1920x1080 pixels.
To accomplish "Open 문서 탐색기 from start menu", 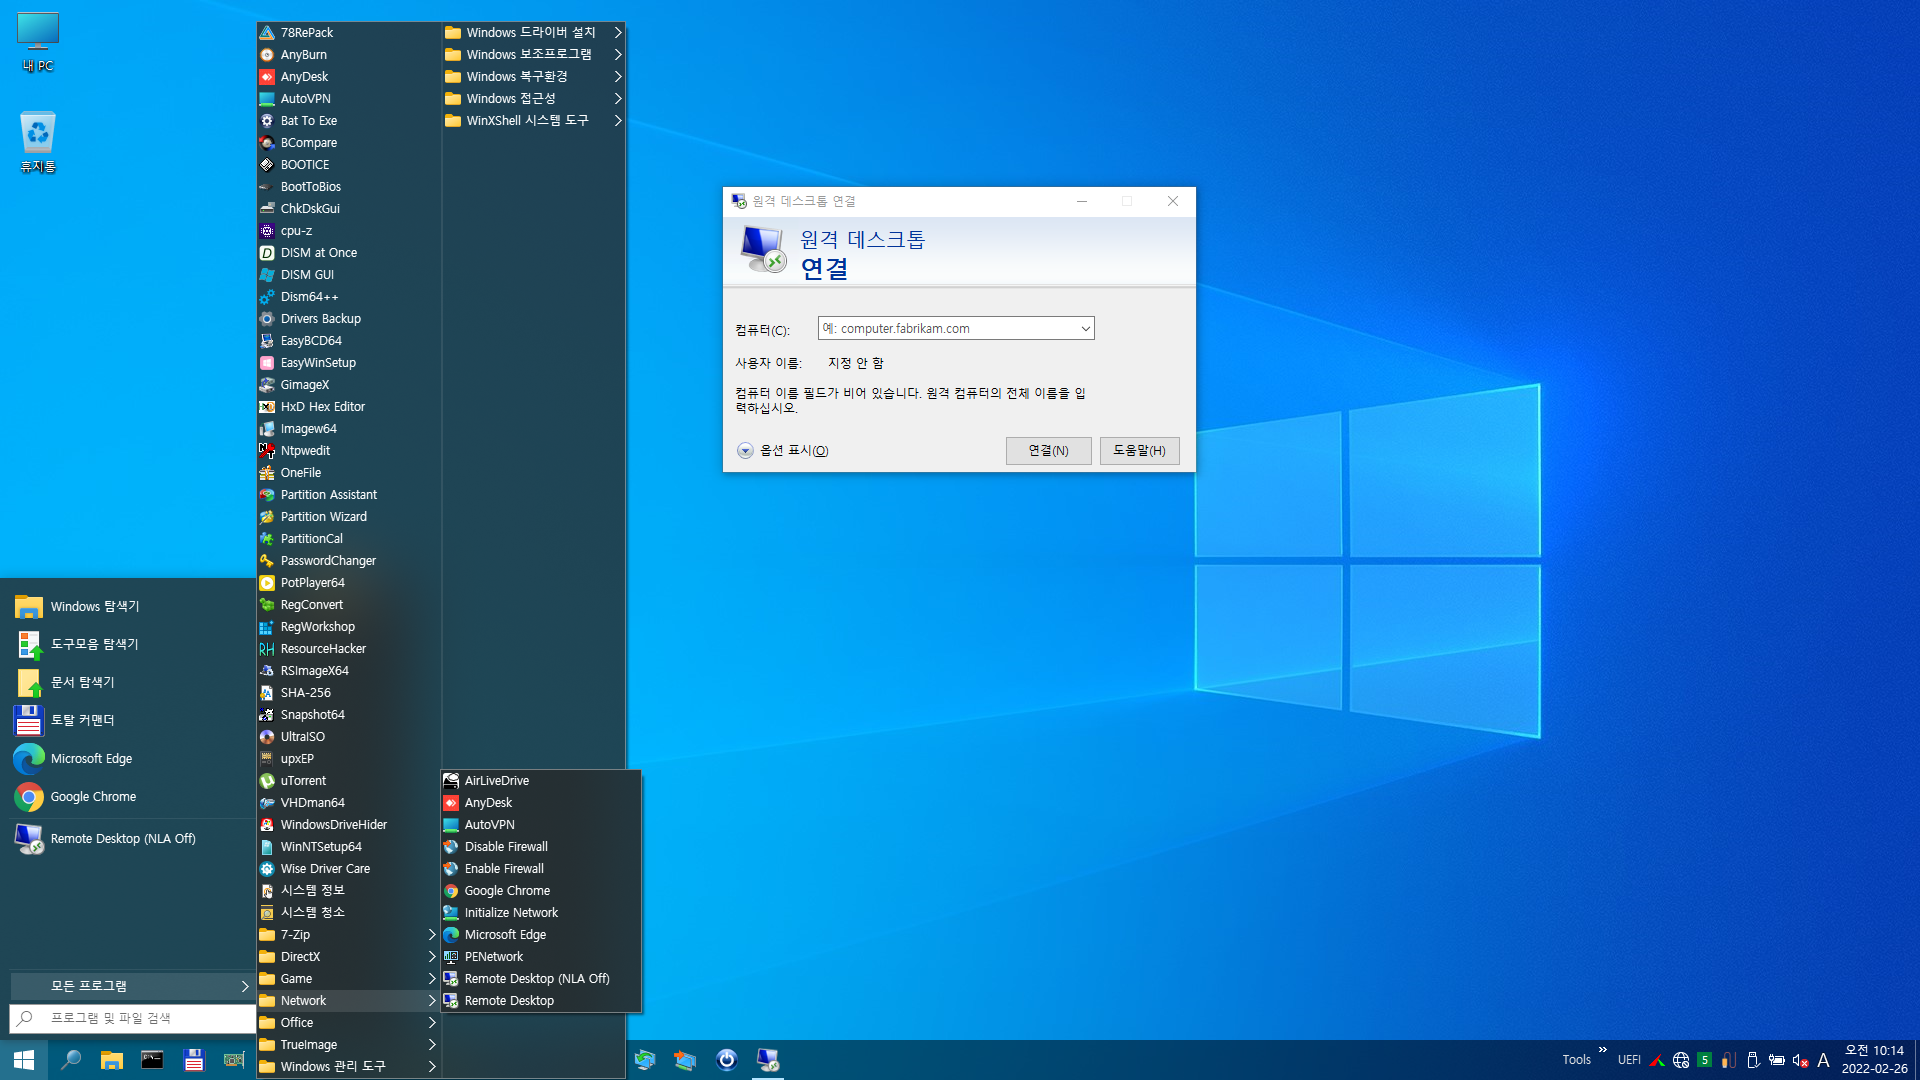I will [x=130, y=683].
